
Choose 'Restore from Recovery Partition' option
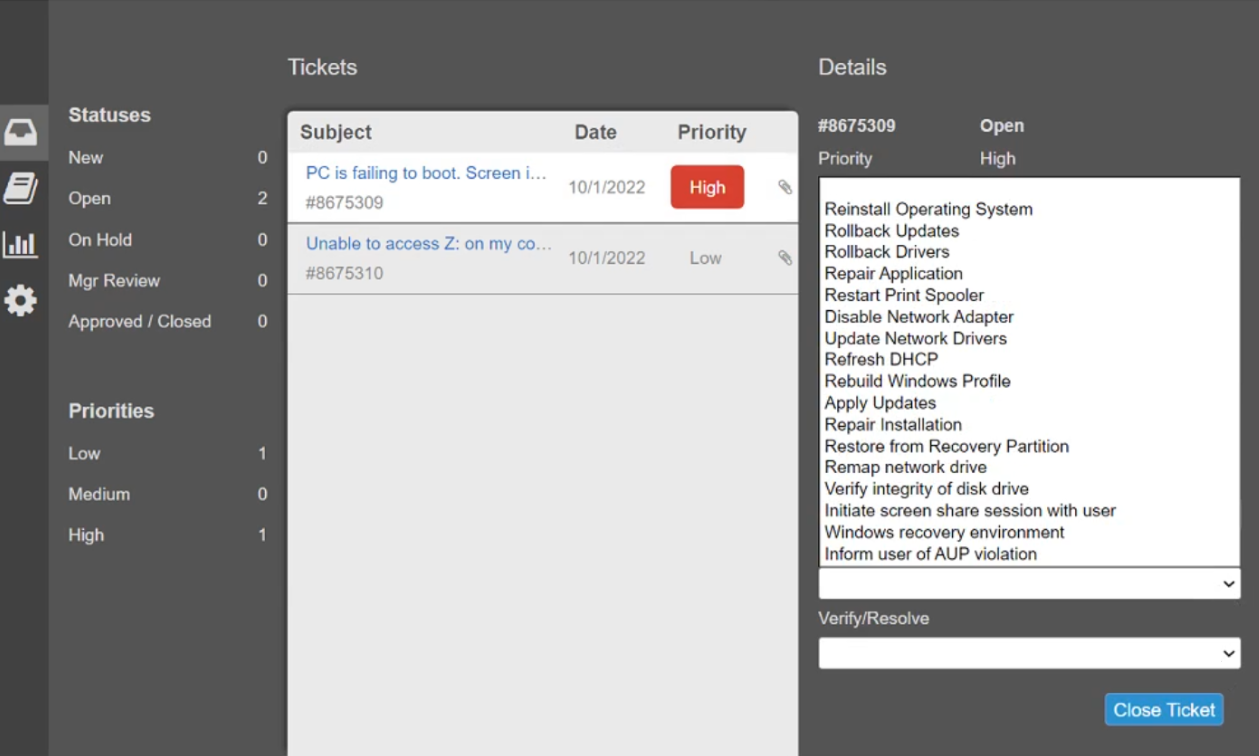pyautogui.click(x=1029, y=446)
